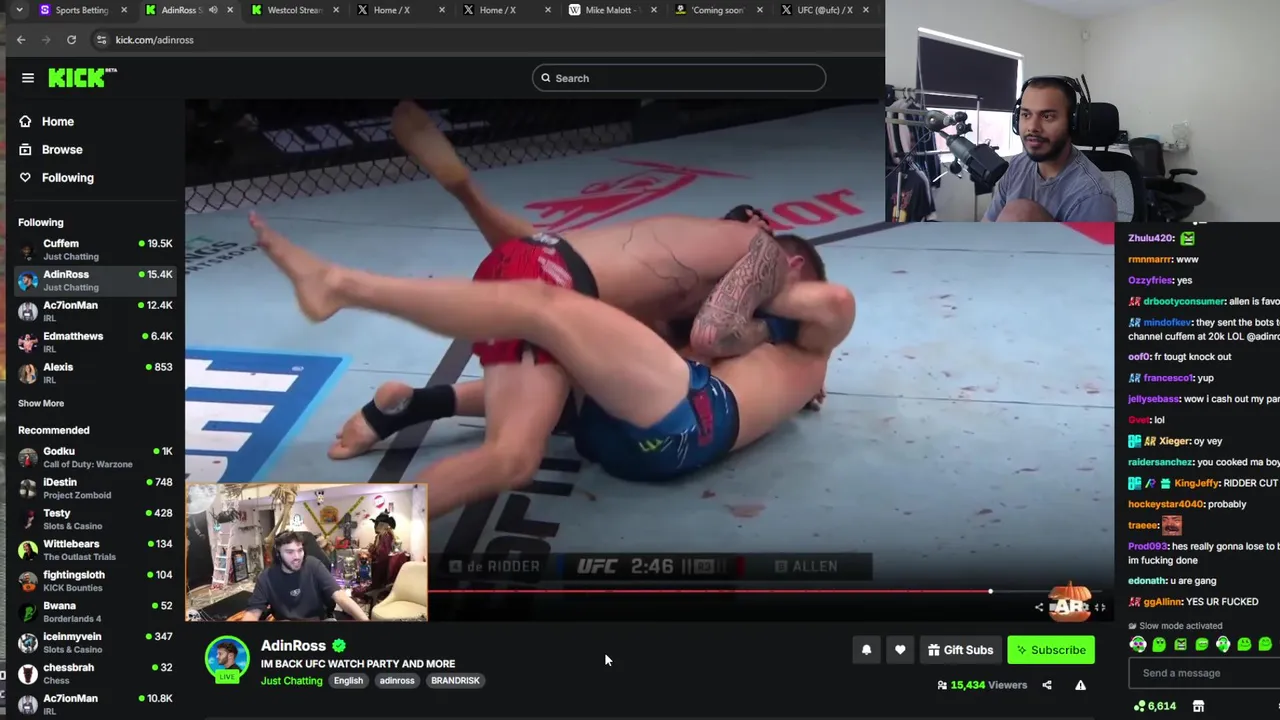
Task: Click chatter name KingJeffy
Action: [1196, 483]
